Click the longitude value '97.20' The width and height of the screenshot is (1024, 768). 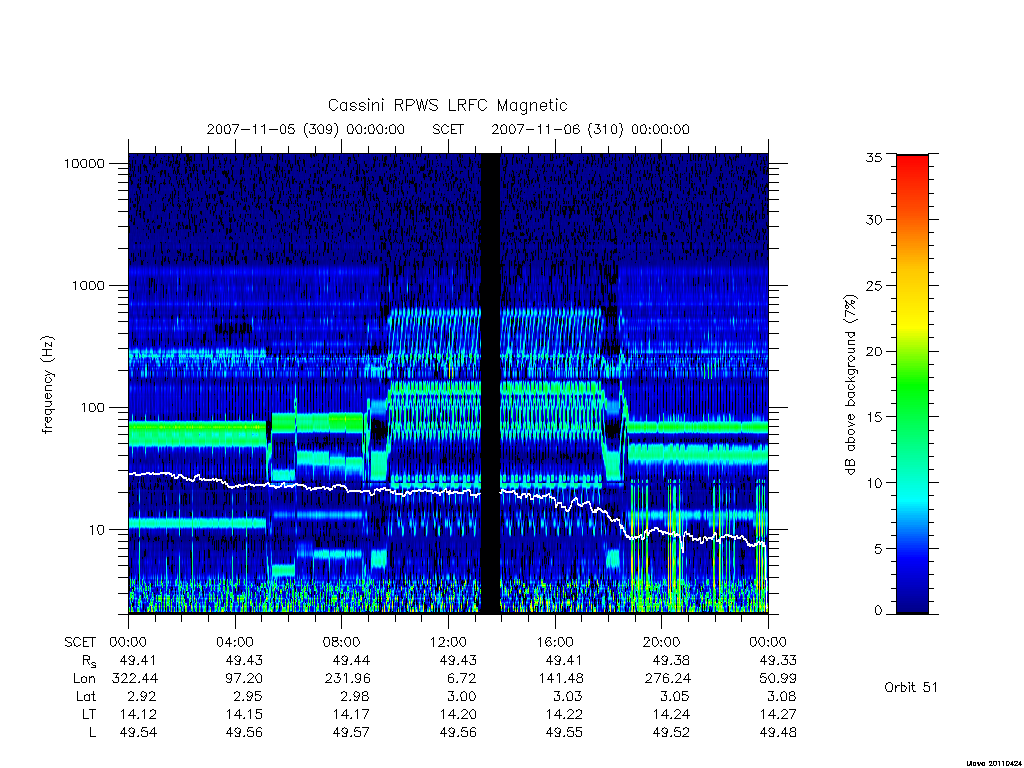244,679
